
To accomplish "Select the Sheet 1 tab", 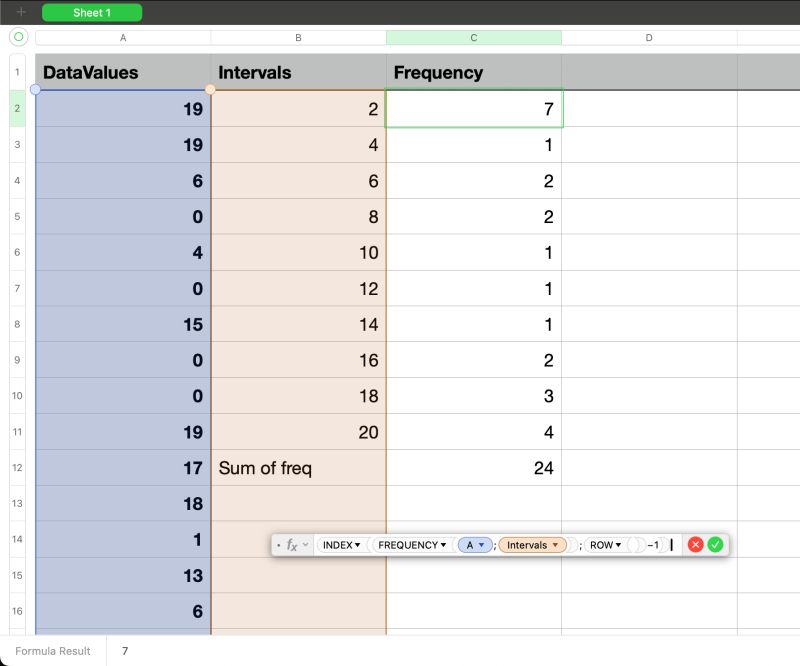I will [92, 12].
